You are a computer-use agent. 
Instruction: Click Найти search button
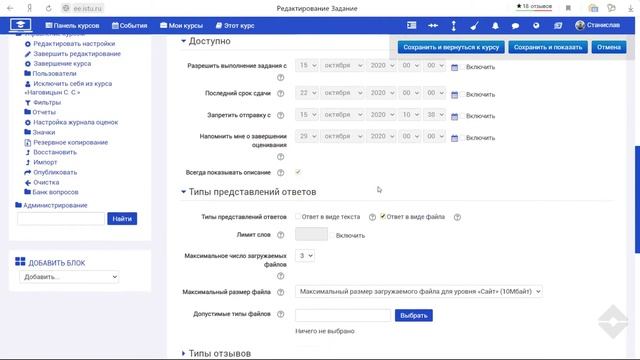click(122, 219)
